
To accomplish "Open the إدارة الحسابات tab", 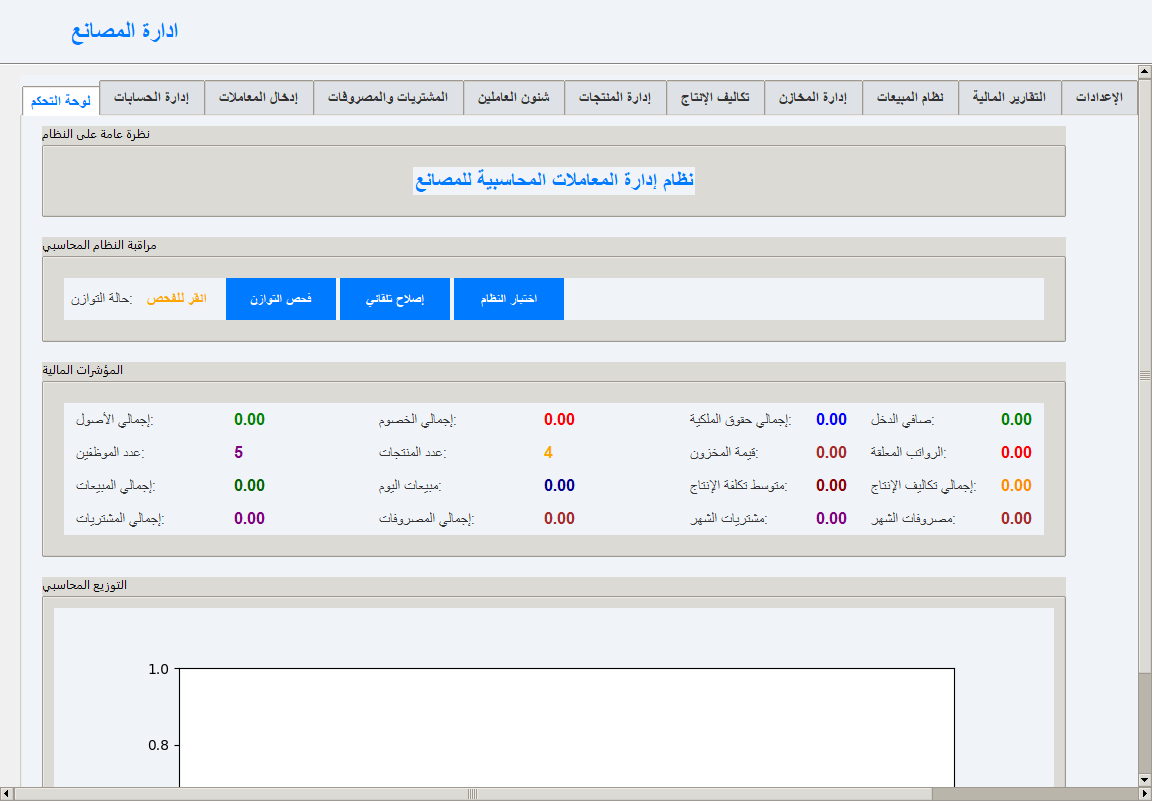I will (x=152, y=98).
